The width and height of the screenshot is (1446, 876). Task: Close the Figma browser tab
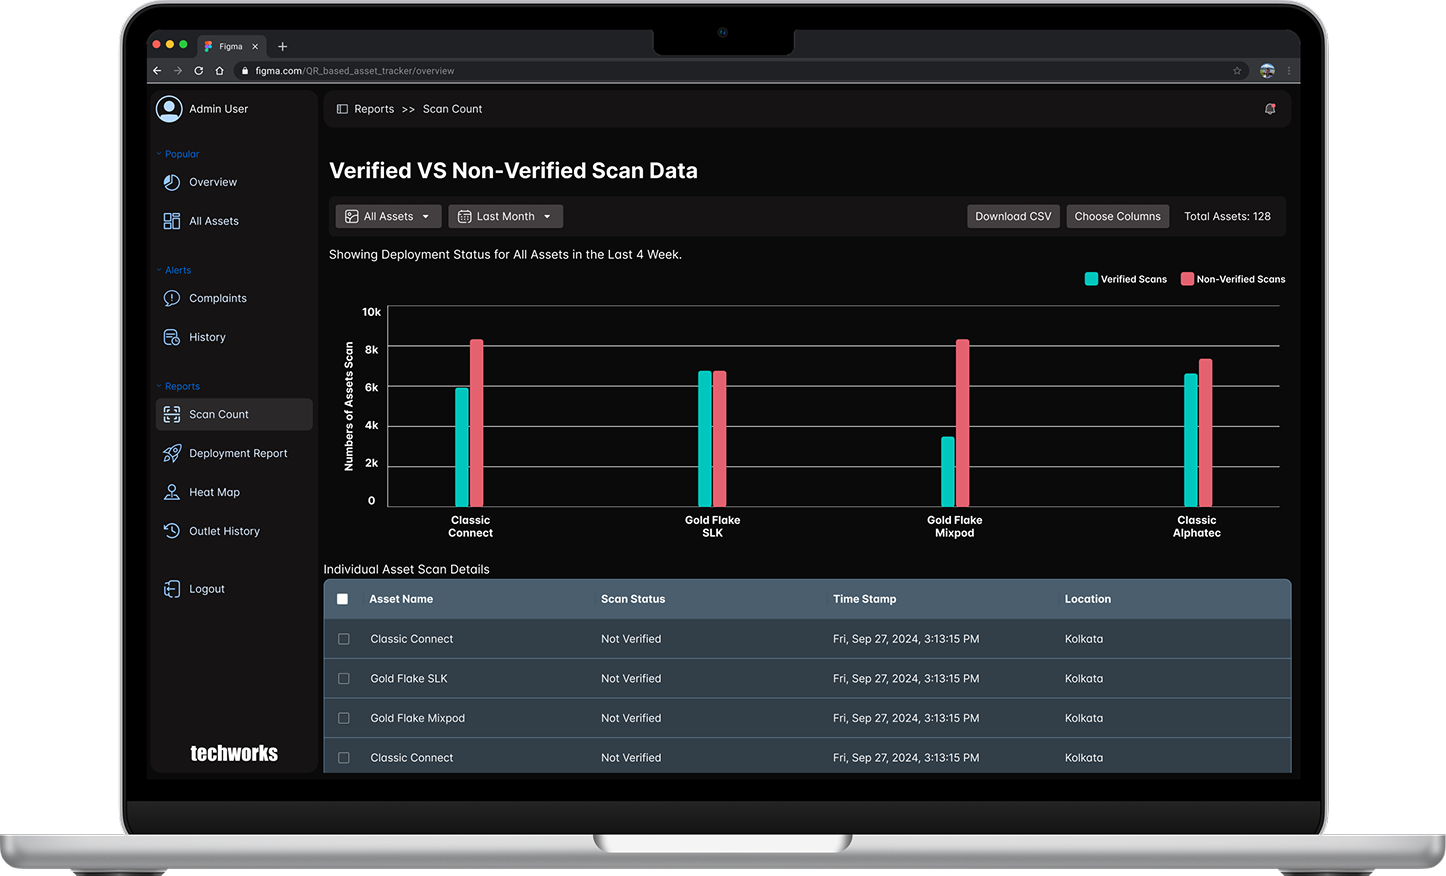tap(255, 46)
